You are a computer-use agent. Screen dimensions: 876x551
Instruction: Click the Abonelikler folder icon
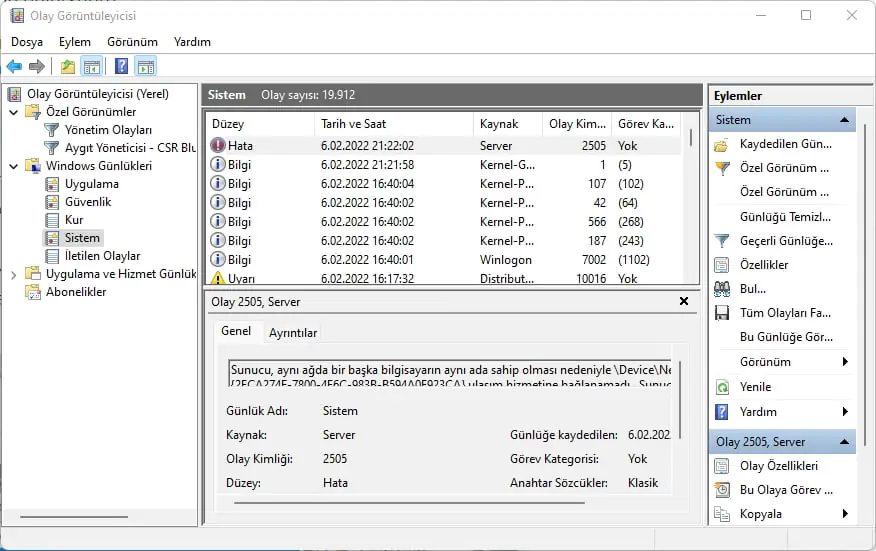[x=33, y=292]
